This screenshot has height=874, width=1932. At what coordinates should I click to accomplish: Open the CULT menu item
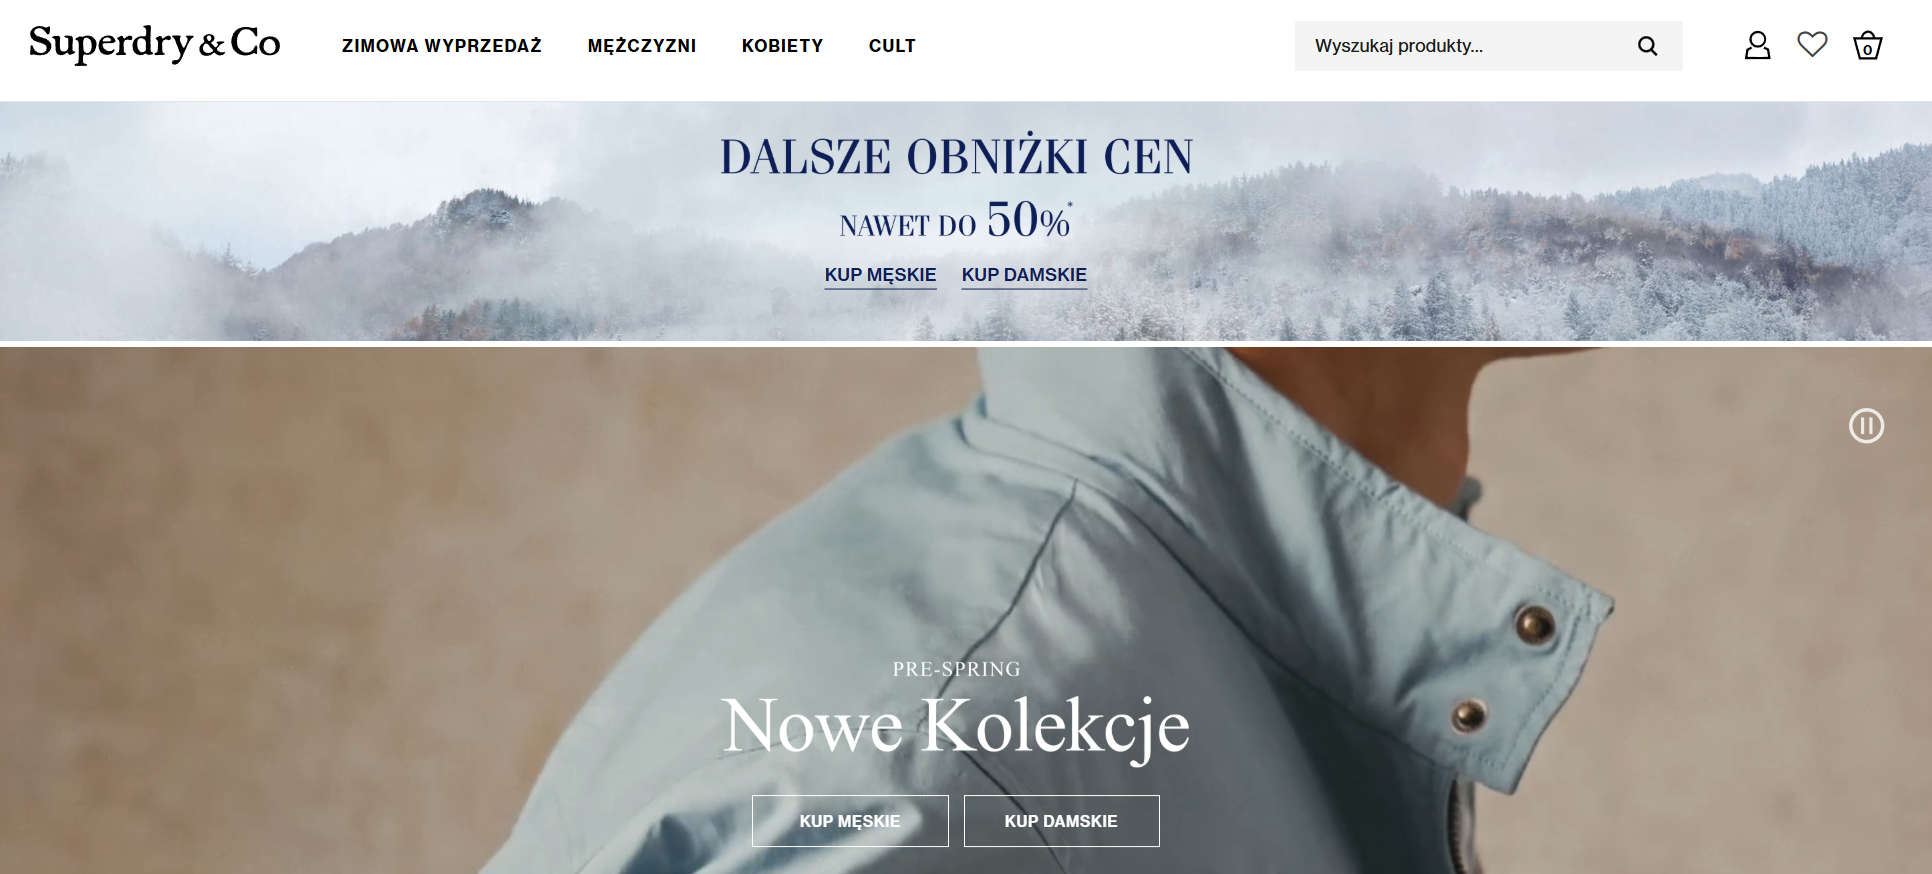point(892,46)
